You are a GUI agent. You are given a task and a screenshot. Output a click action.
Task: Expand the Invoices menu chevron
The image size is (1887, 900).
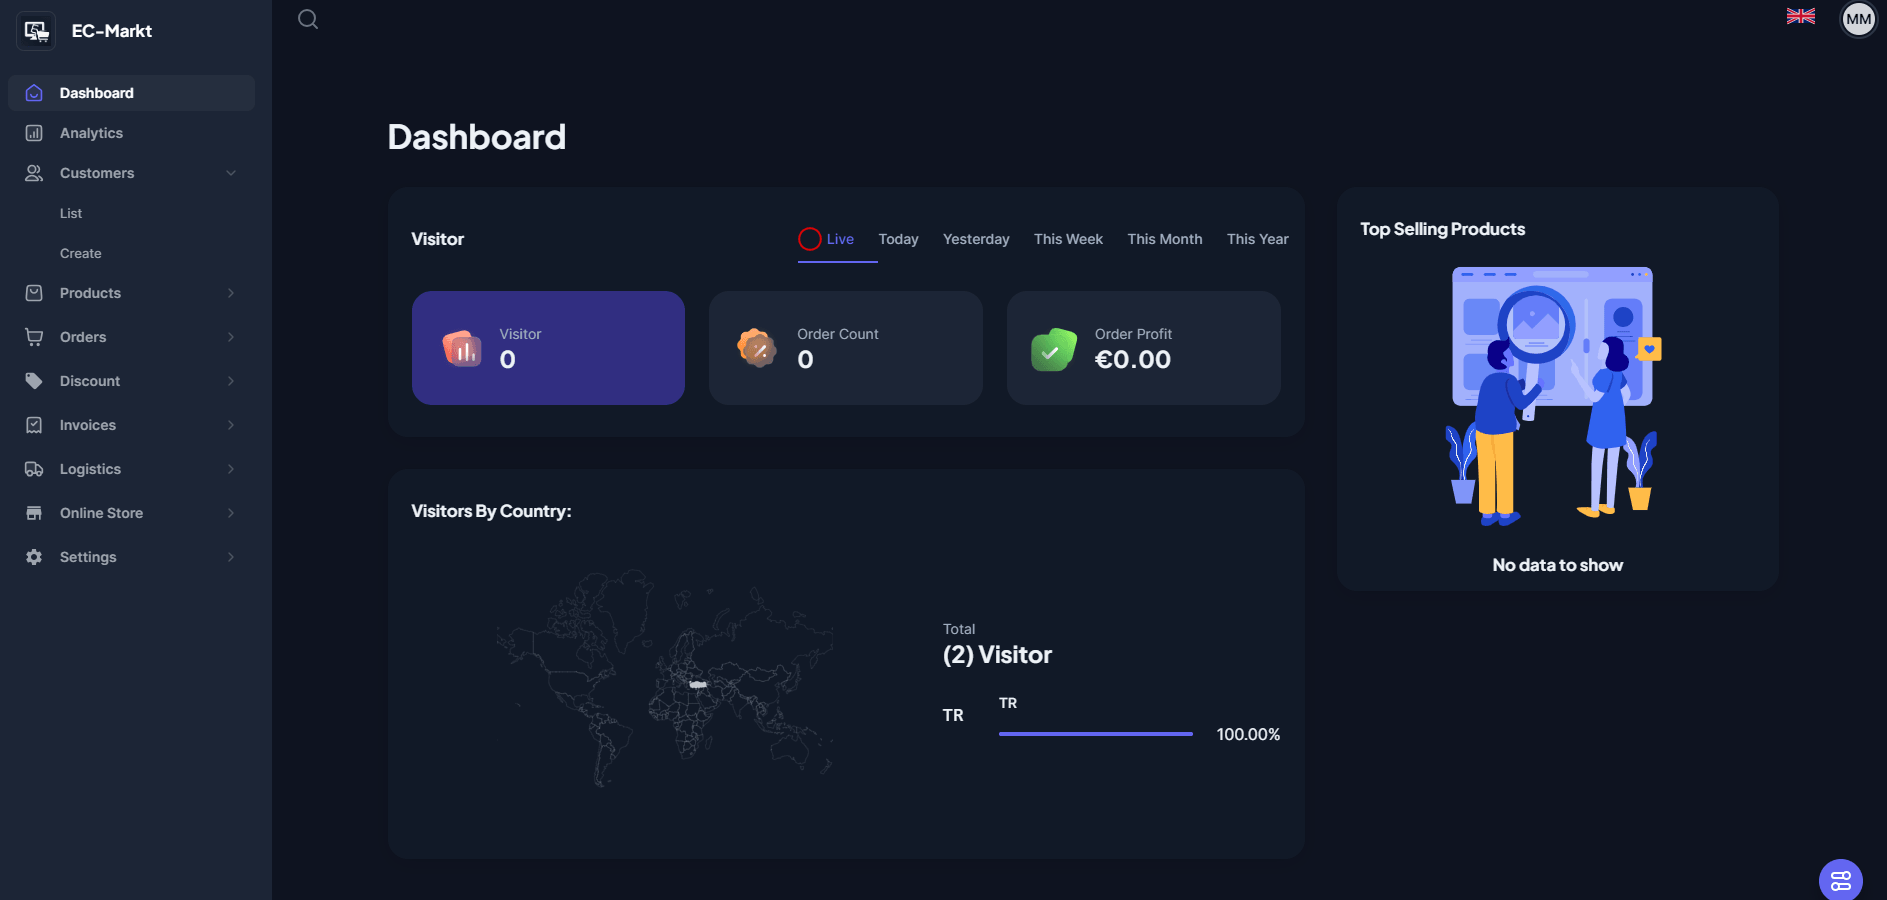(231, 425)
